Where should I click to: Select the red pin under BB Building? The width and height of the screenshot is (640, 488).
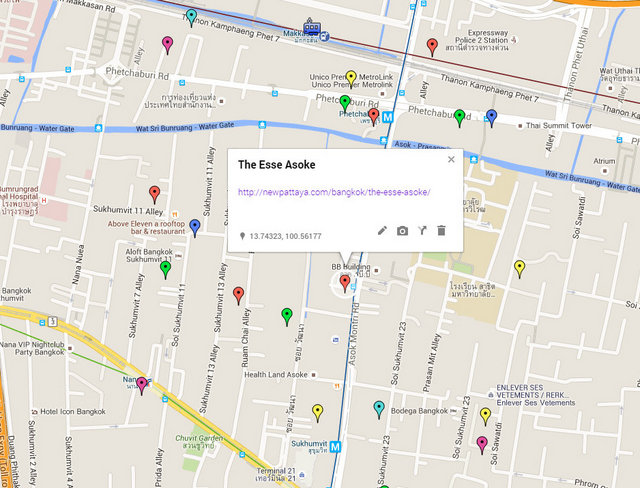pos(345,284)
